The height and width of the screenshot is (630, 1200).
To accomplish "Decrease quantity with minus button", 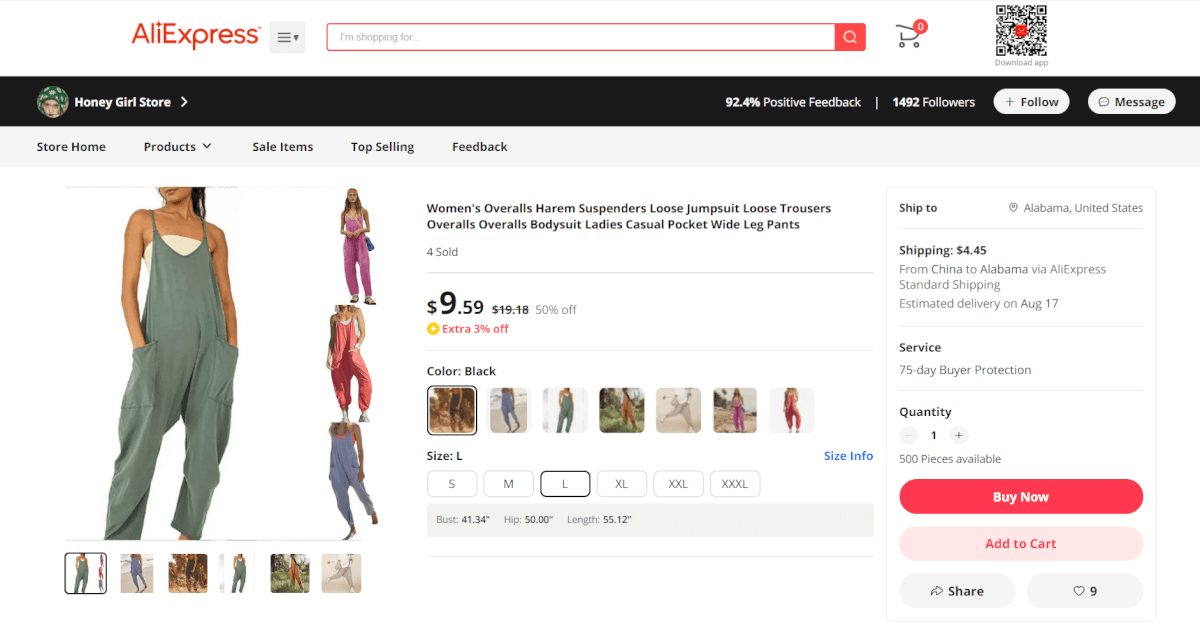I will [908, 435].
